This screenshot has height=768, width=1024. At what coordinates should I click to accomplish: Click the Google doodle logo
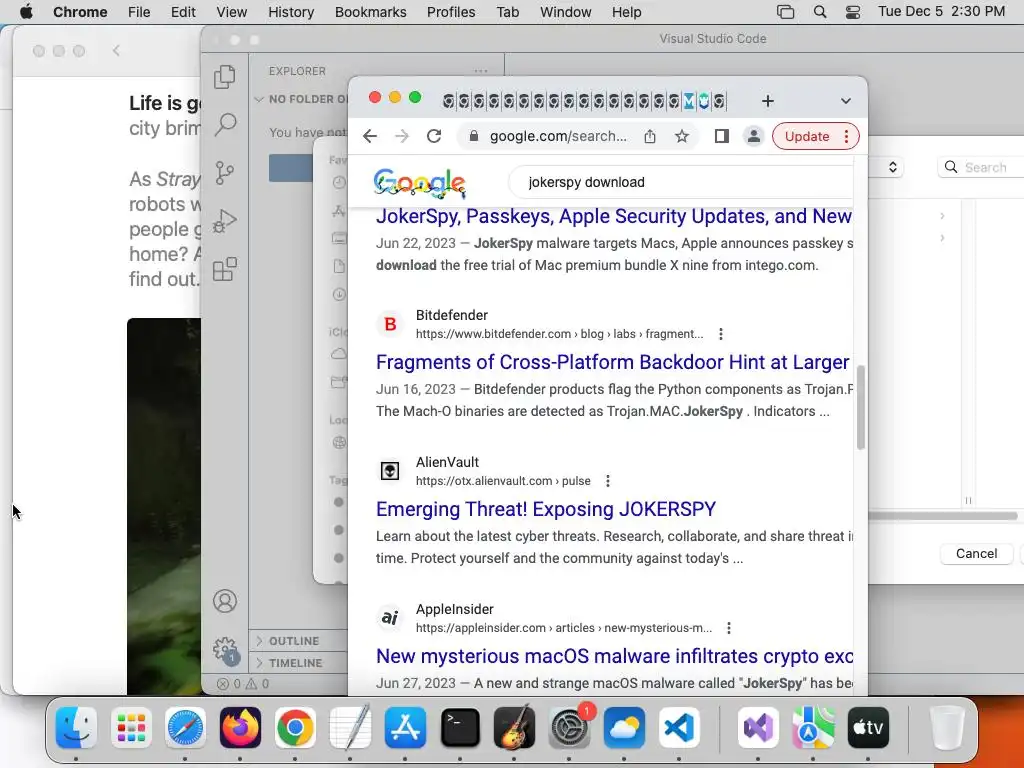pyautogui.click(x=419, y=182)
